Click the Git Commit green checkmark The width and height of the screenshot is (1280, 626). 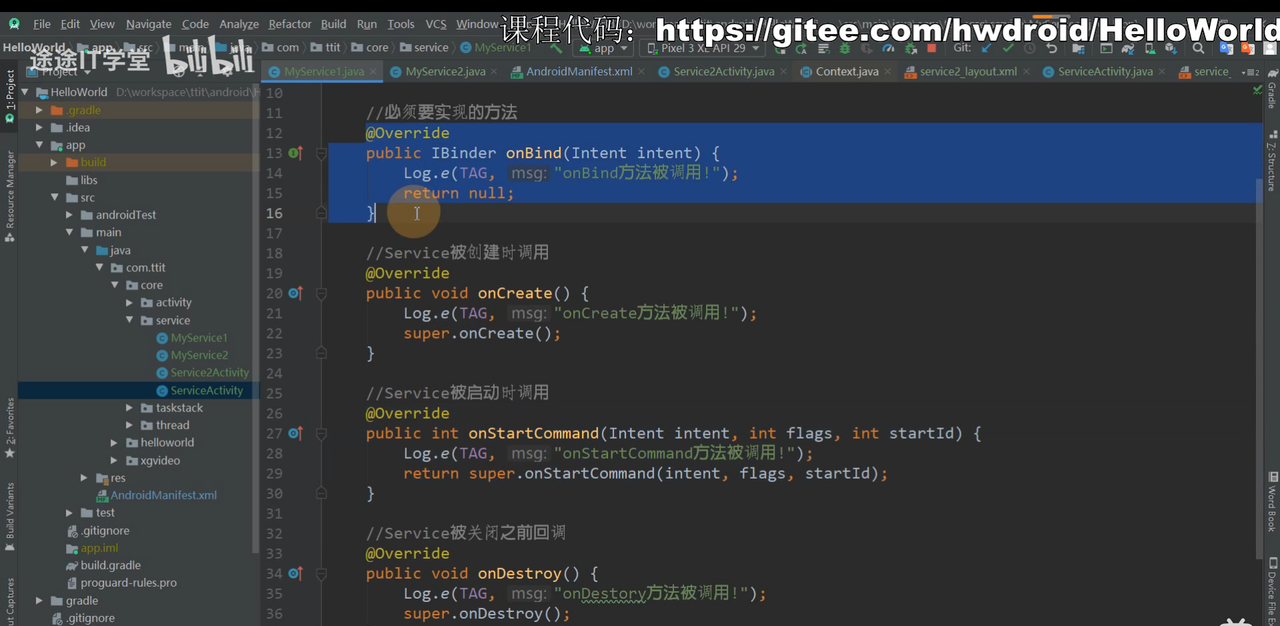(1008, 47)
